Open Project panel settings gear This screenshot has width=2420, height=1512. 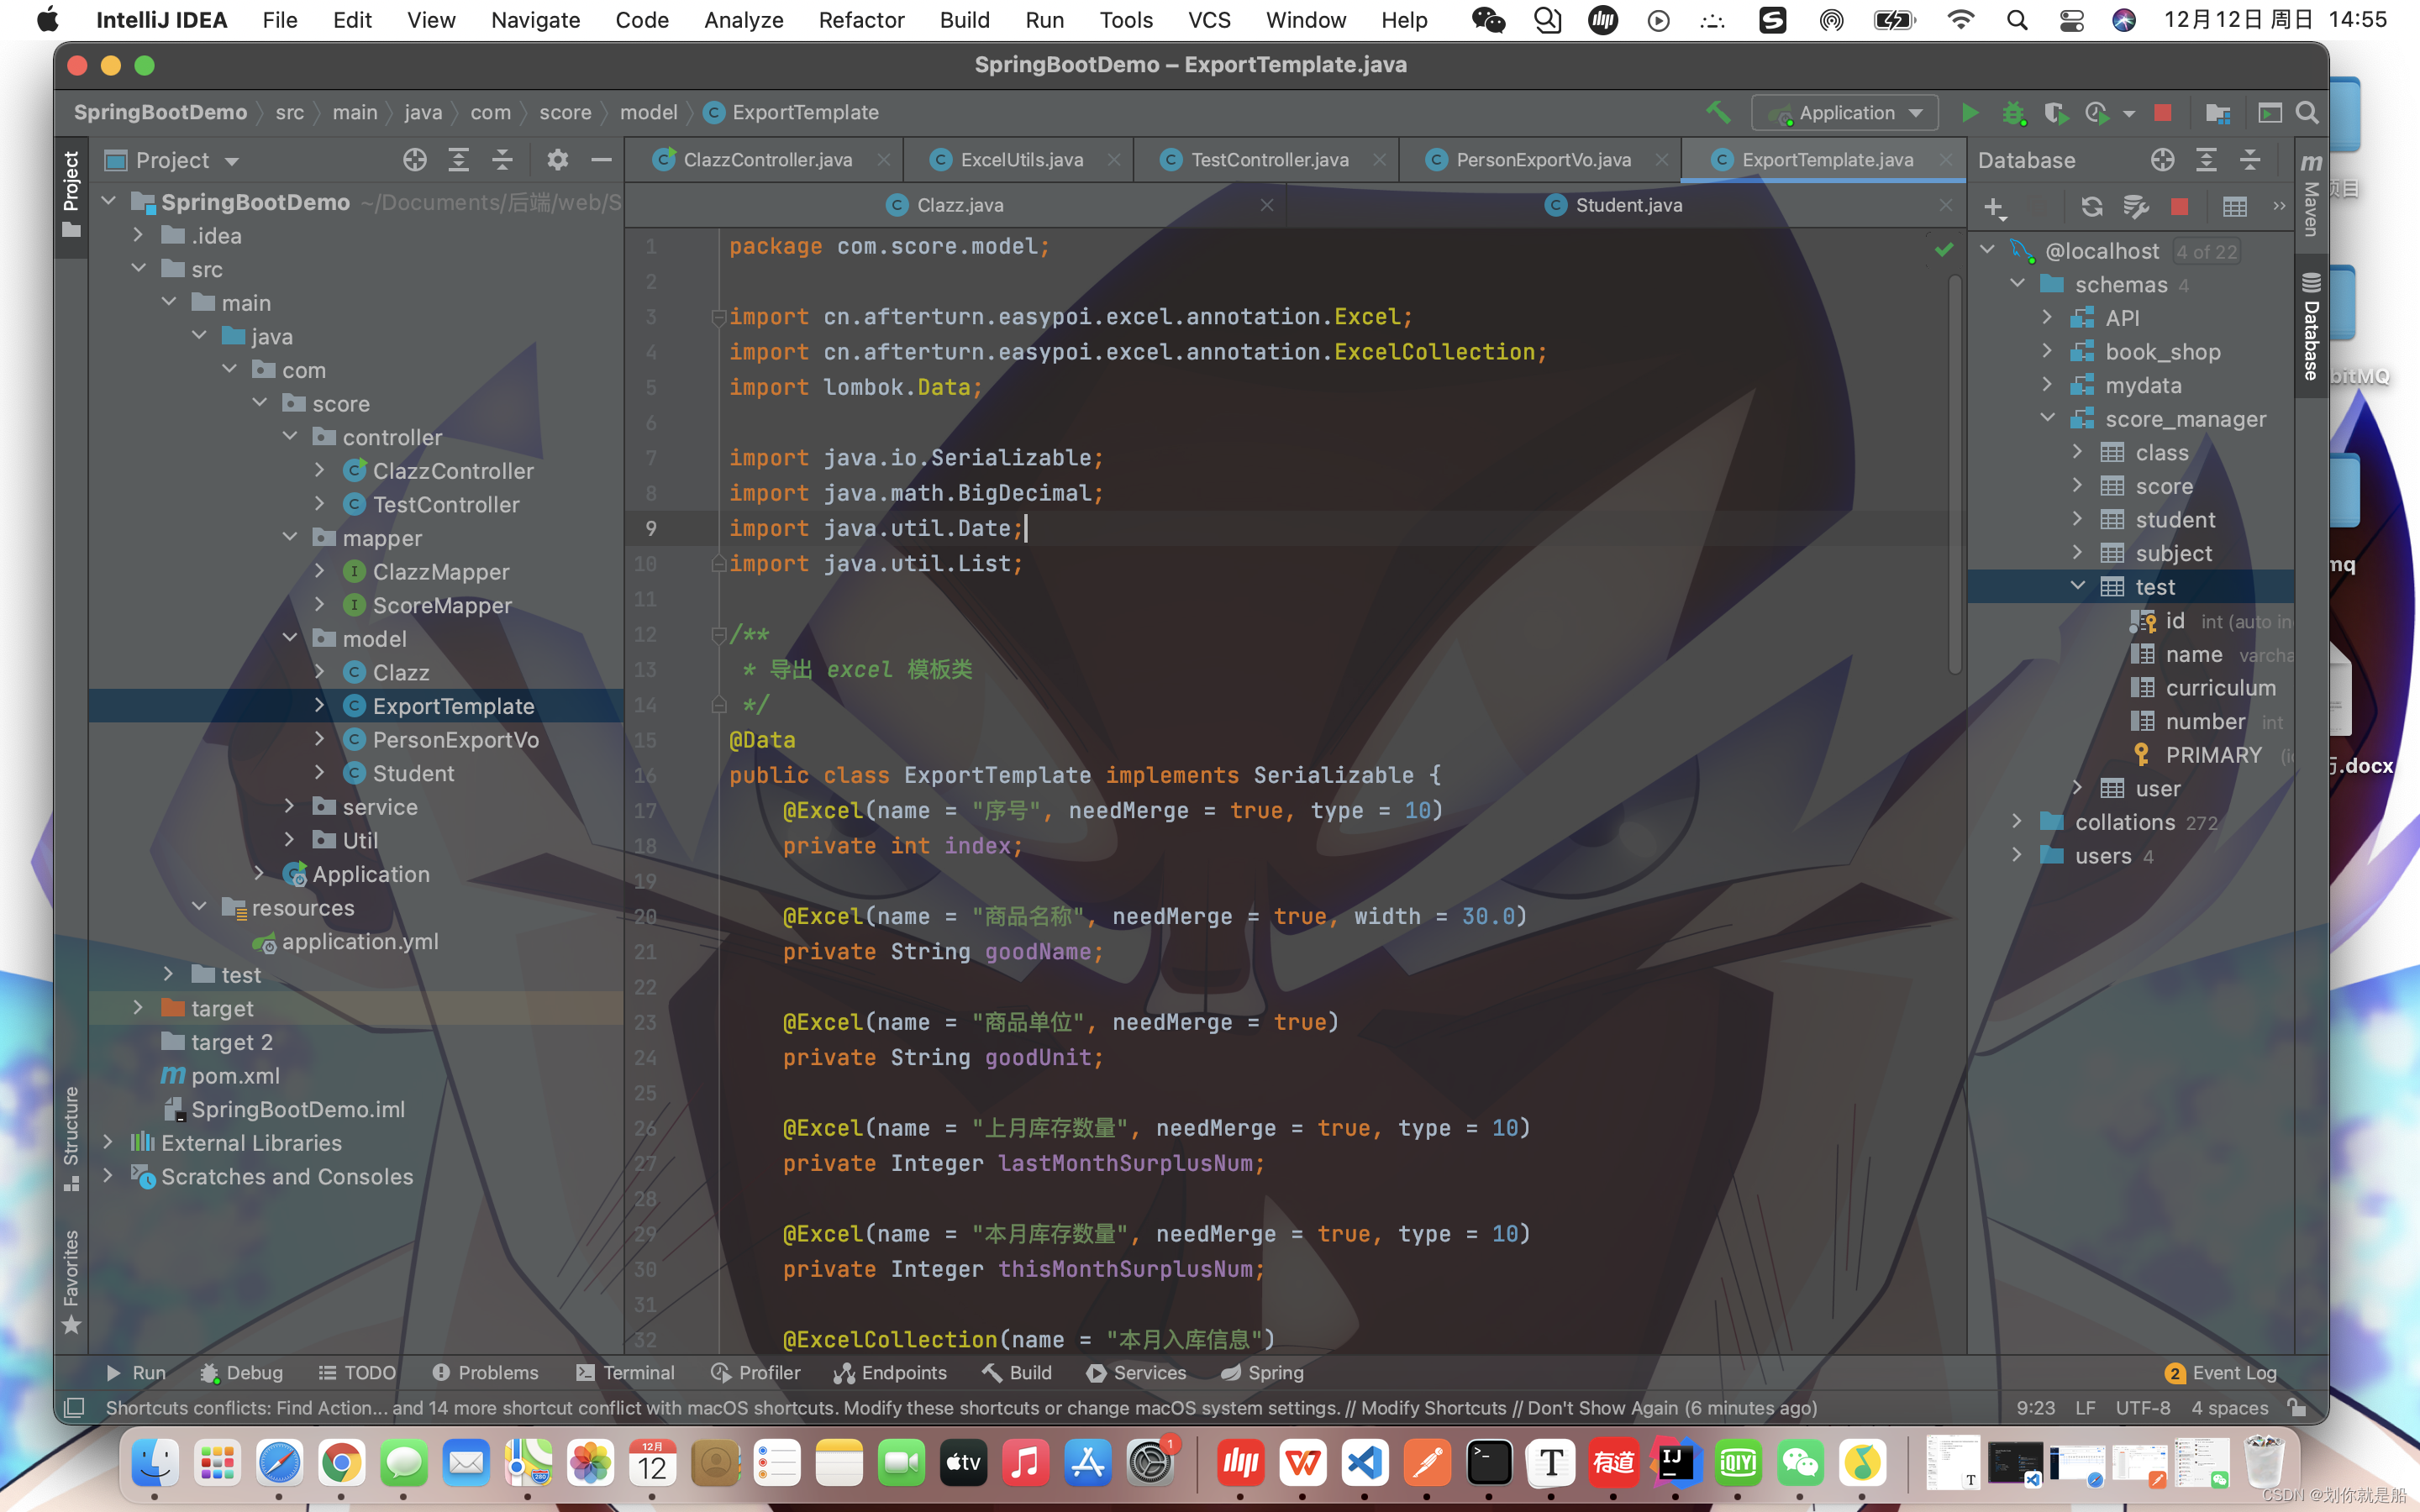[557, 160]
